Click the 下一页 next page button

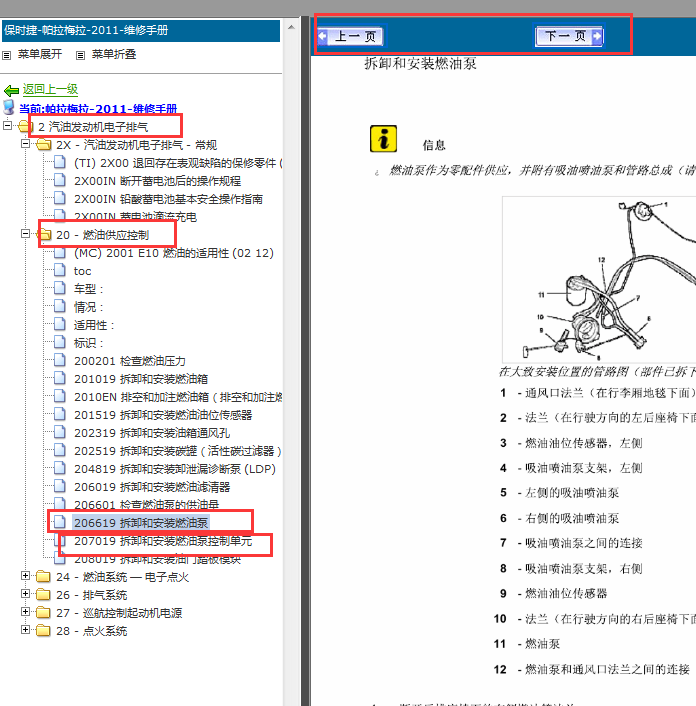pos(569,36)
